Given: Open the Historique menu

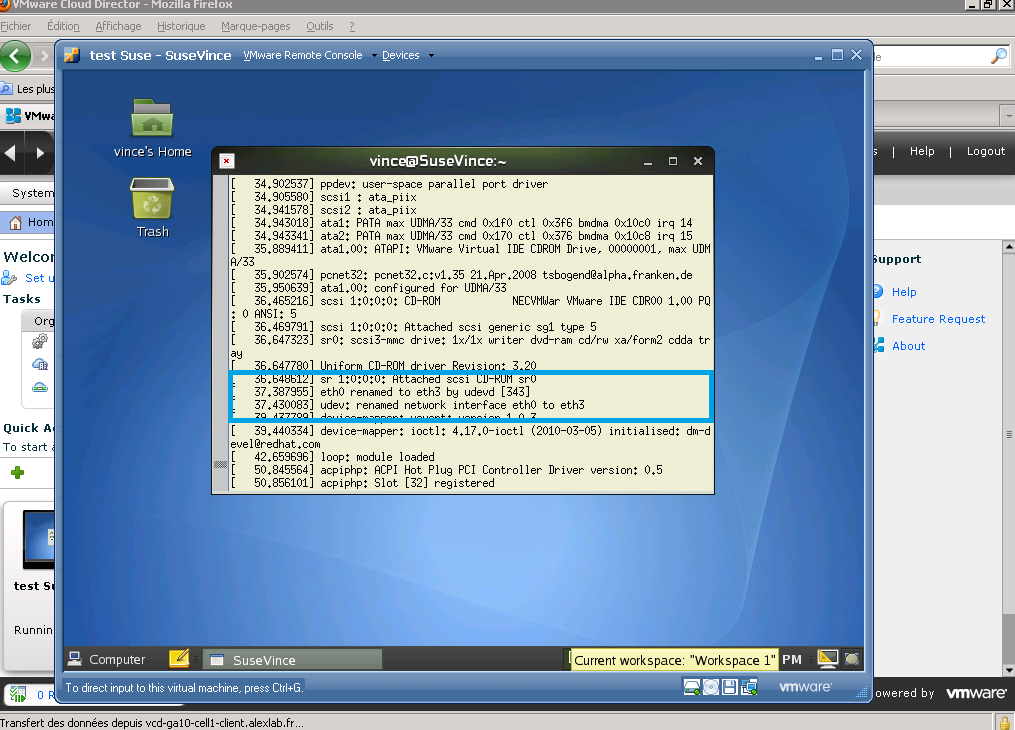Looking at the screenshot, I should [x=181, y=26].
